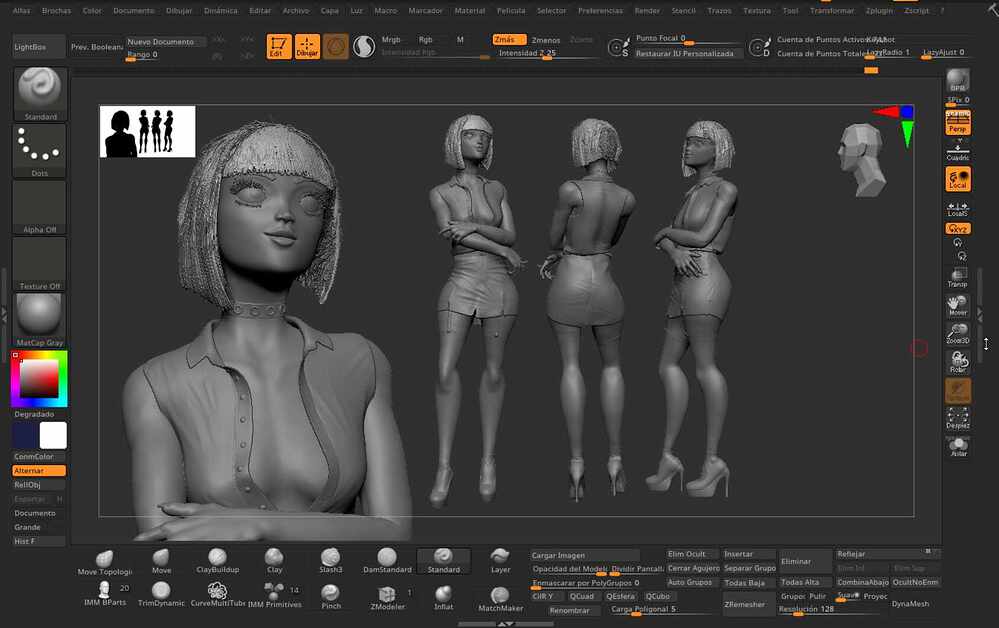
Task: Pick the CurveMultiTube brush
Action: [218, 594]
